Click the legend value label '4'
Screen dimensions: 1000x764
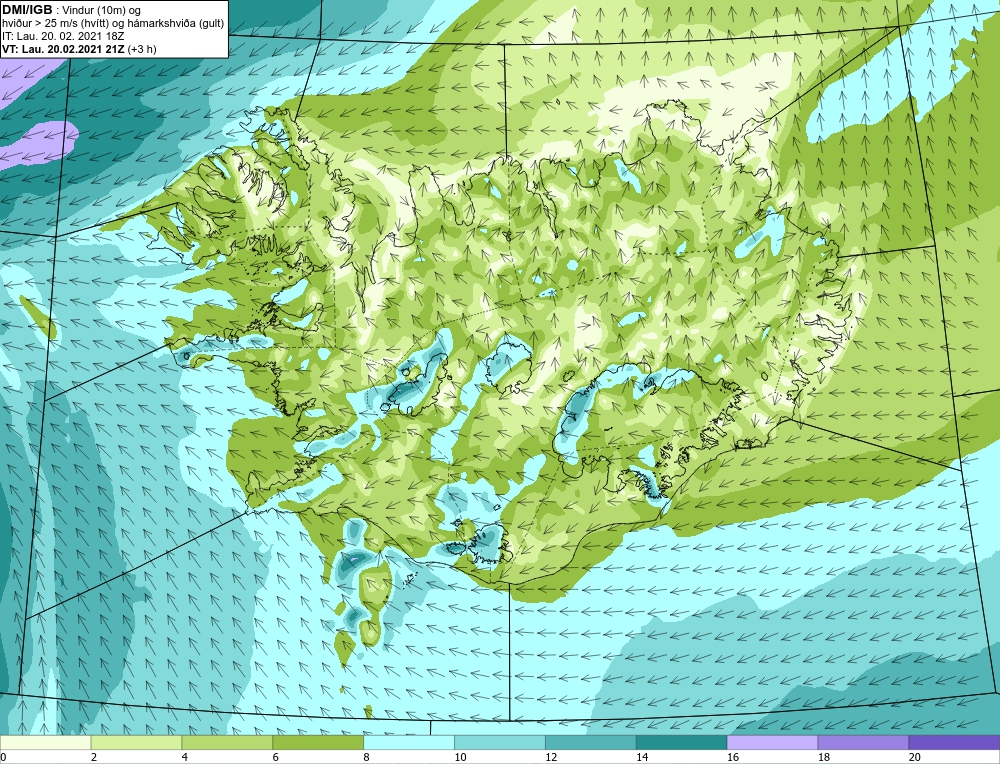[x=185, y=758]
